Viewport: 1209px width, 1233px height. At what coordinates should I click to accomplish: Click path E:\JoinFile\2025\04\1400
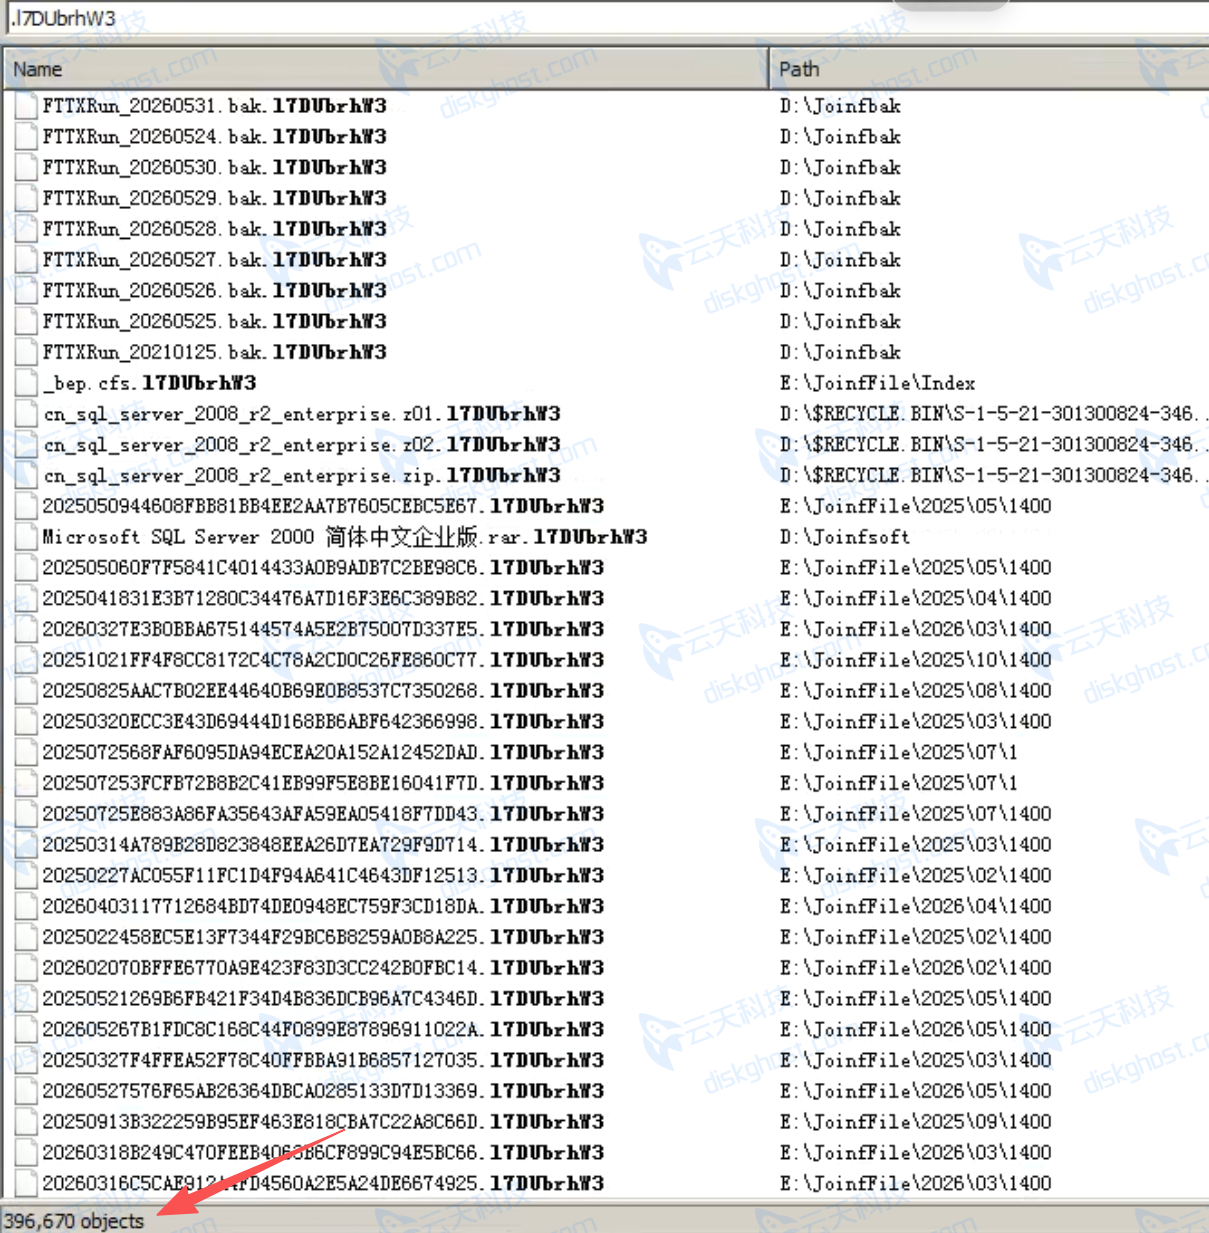pos(915,599)
